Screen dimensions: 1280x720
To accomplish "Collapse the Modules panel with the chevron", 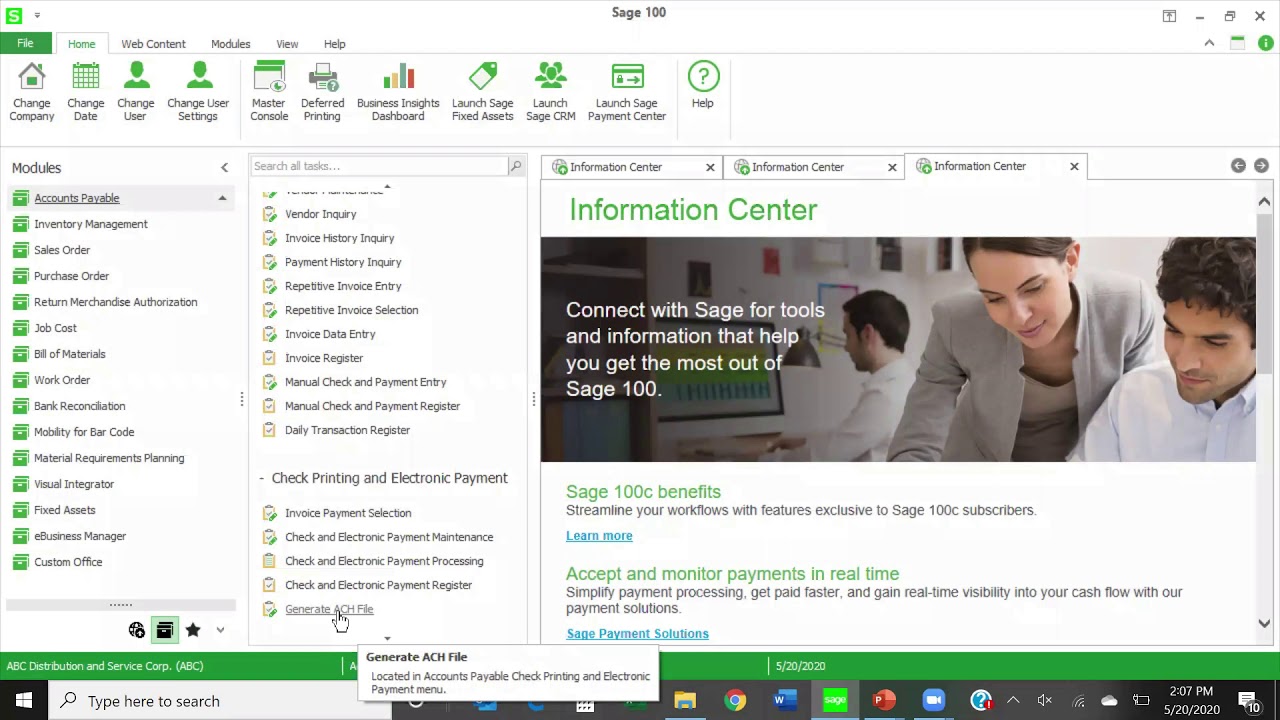I will click(x=224, y=168).
